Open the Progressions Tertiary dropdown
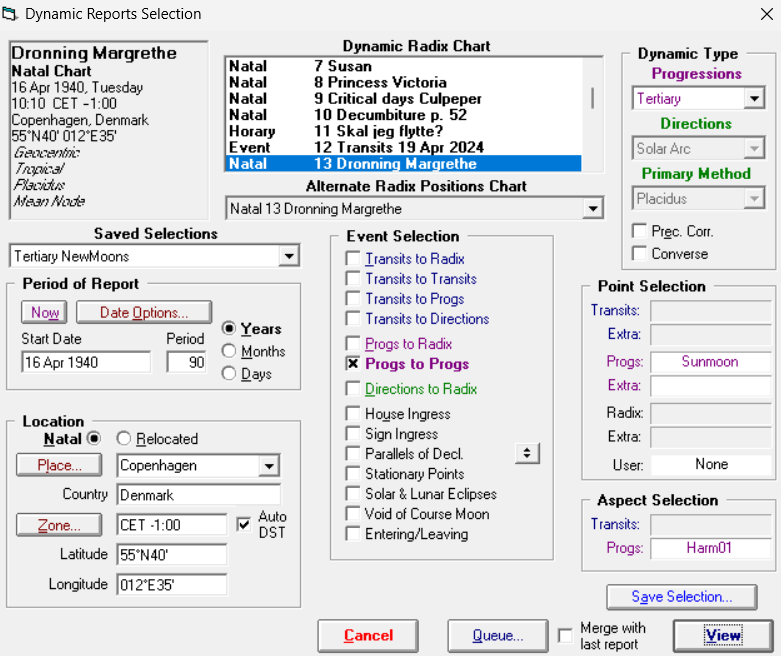 pyautogui.click(x=754, y=99)
